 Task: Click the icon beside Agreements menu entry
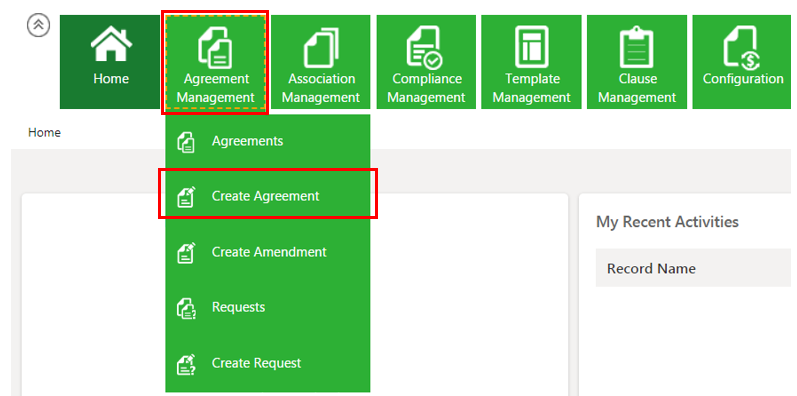pyautogui.click(x=186, y=142)
